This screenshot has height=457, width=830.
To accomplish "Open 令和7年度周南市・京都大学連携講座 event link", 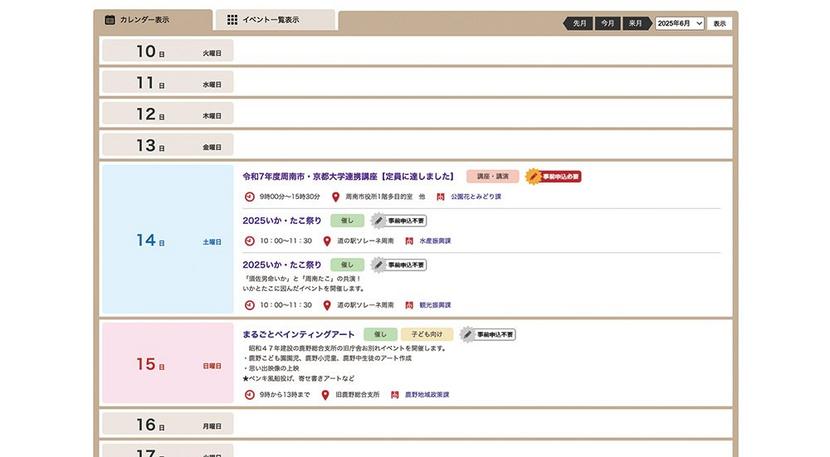I will [x=348, y=176].
